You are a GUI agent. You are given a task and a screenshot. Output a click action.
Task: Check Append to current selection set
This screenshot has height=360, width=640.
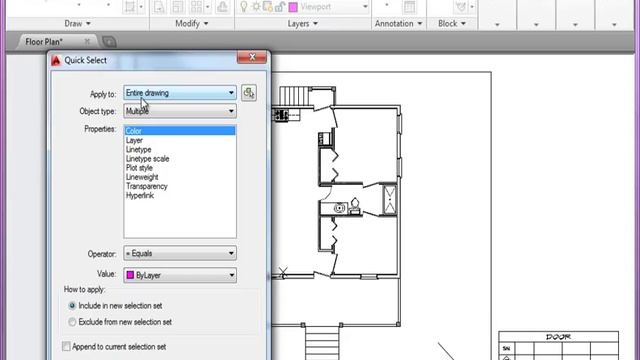coord(66,347)
